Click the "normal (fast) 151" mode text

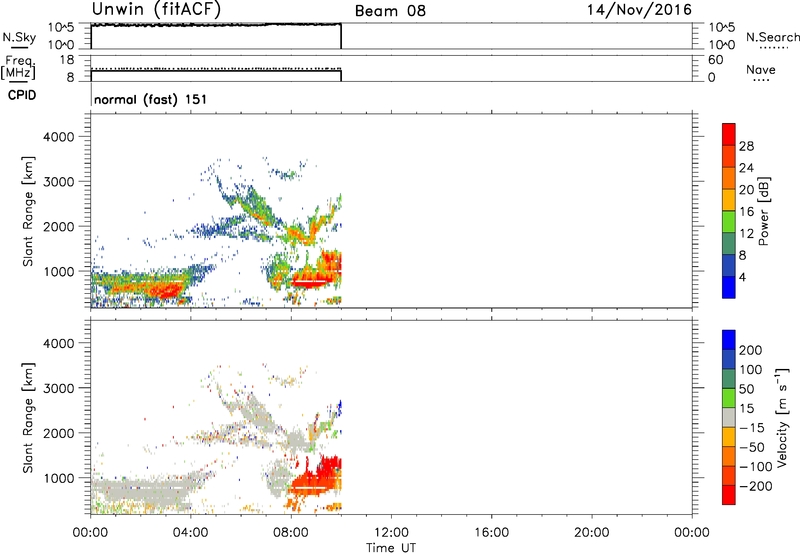point(151,99)
